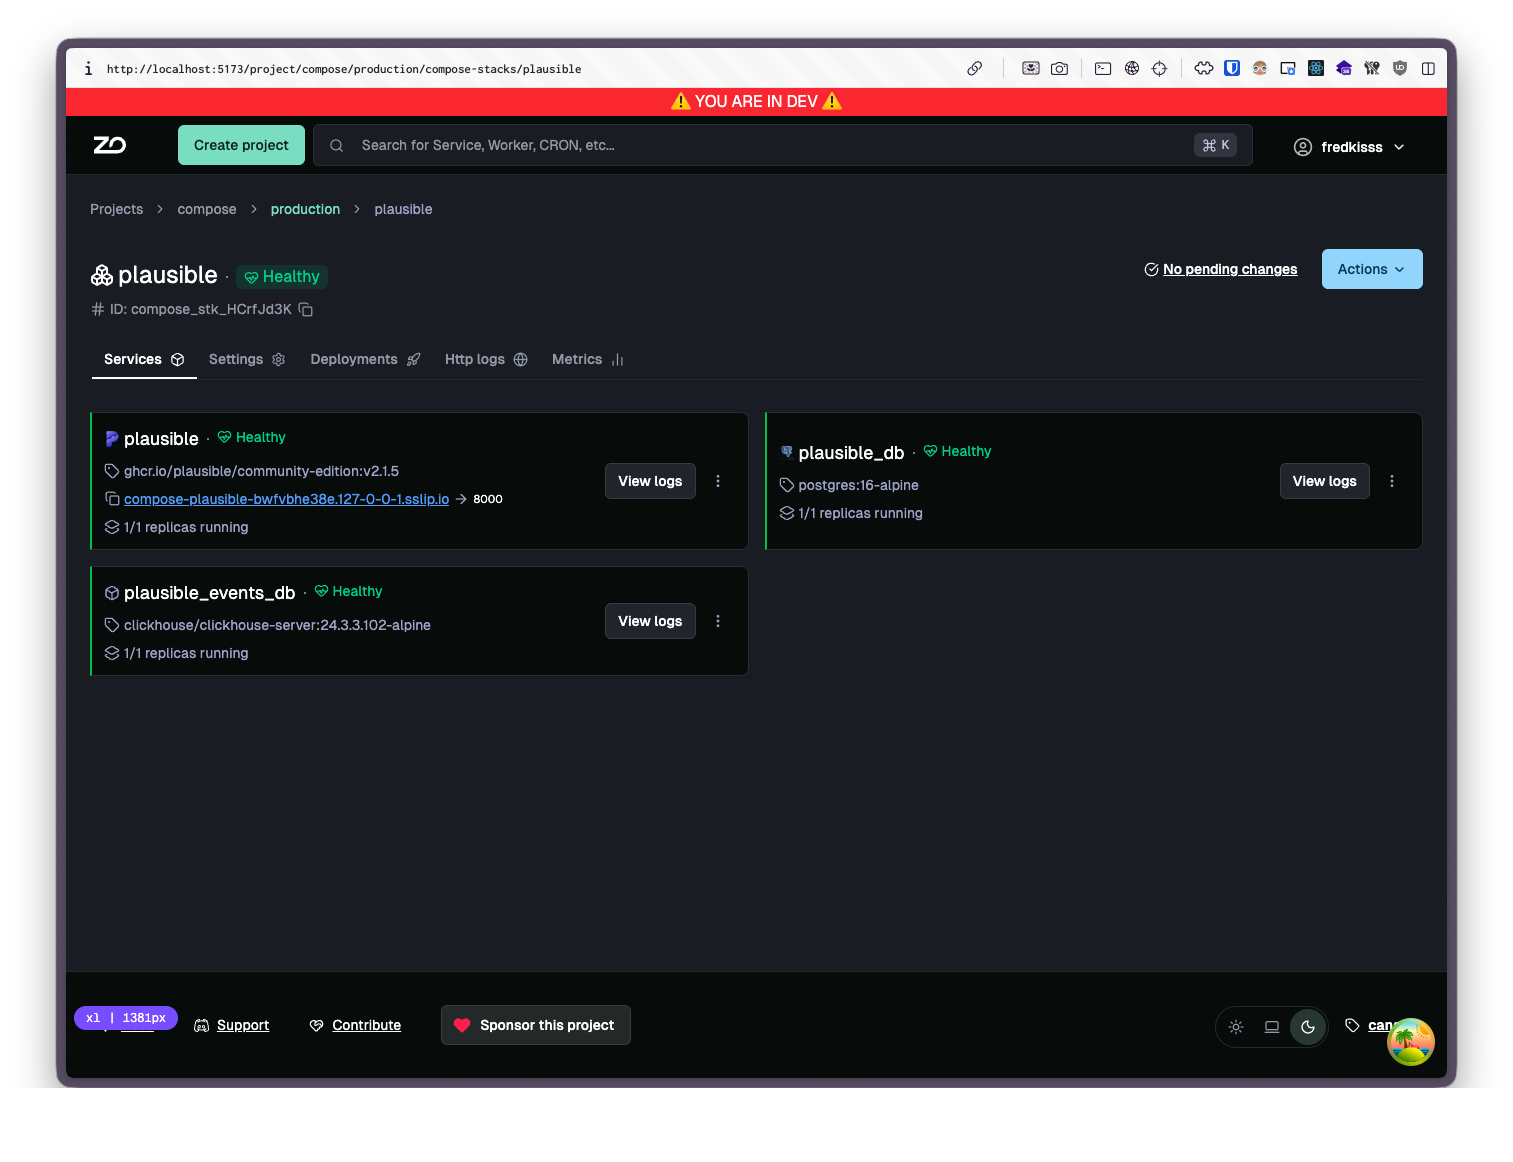1513x1162 pixels.
Task: Open the purple graduation cap extension
Action: 1344,69
